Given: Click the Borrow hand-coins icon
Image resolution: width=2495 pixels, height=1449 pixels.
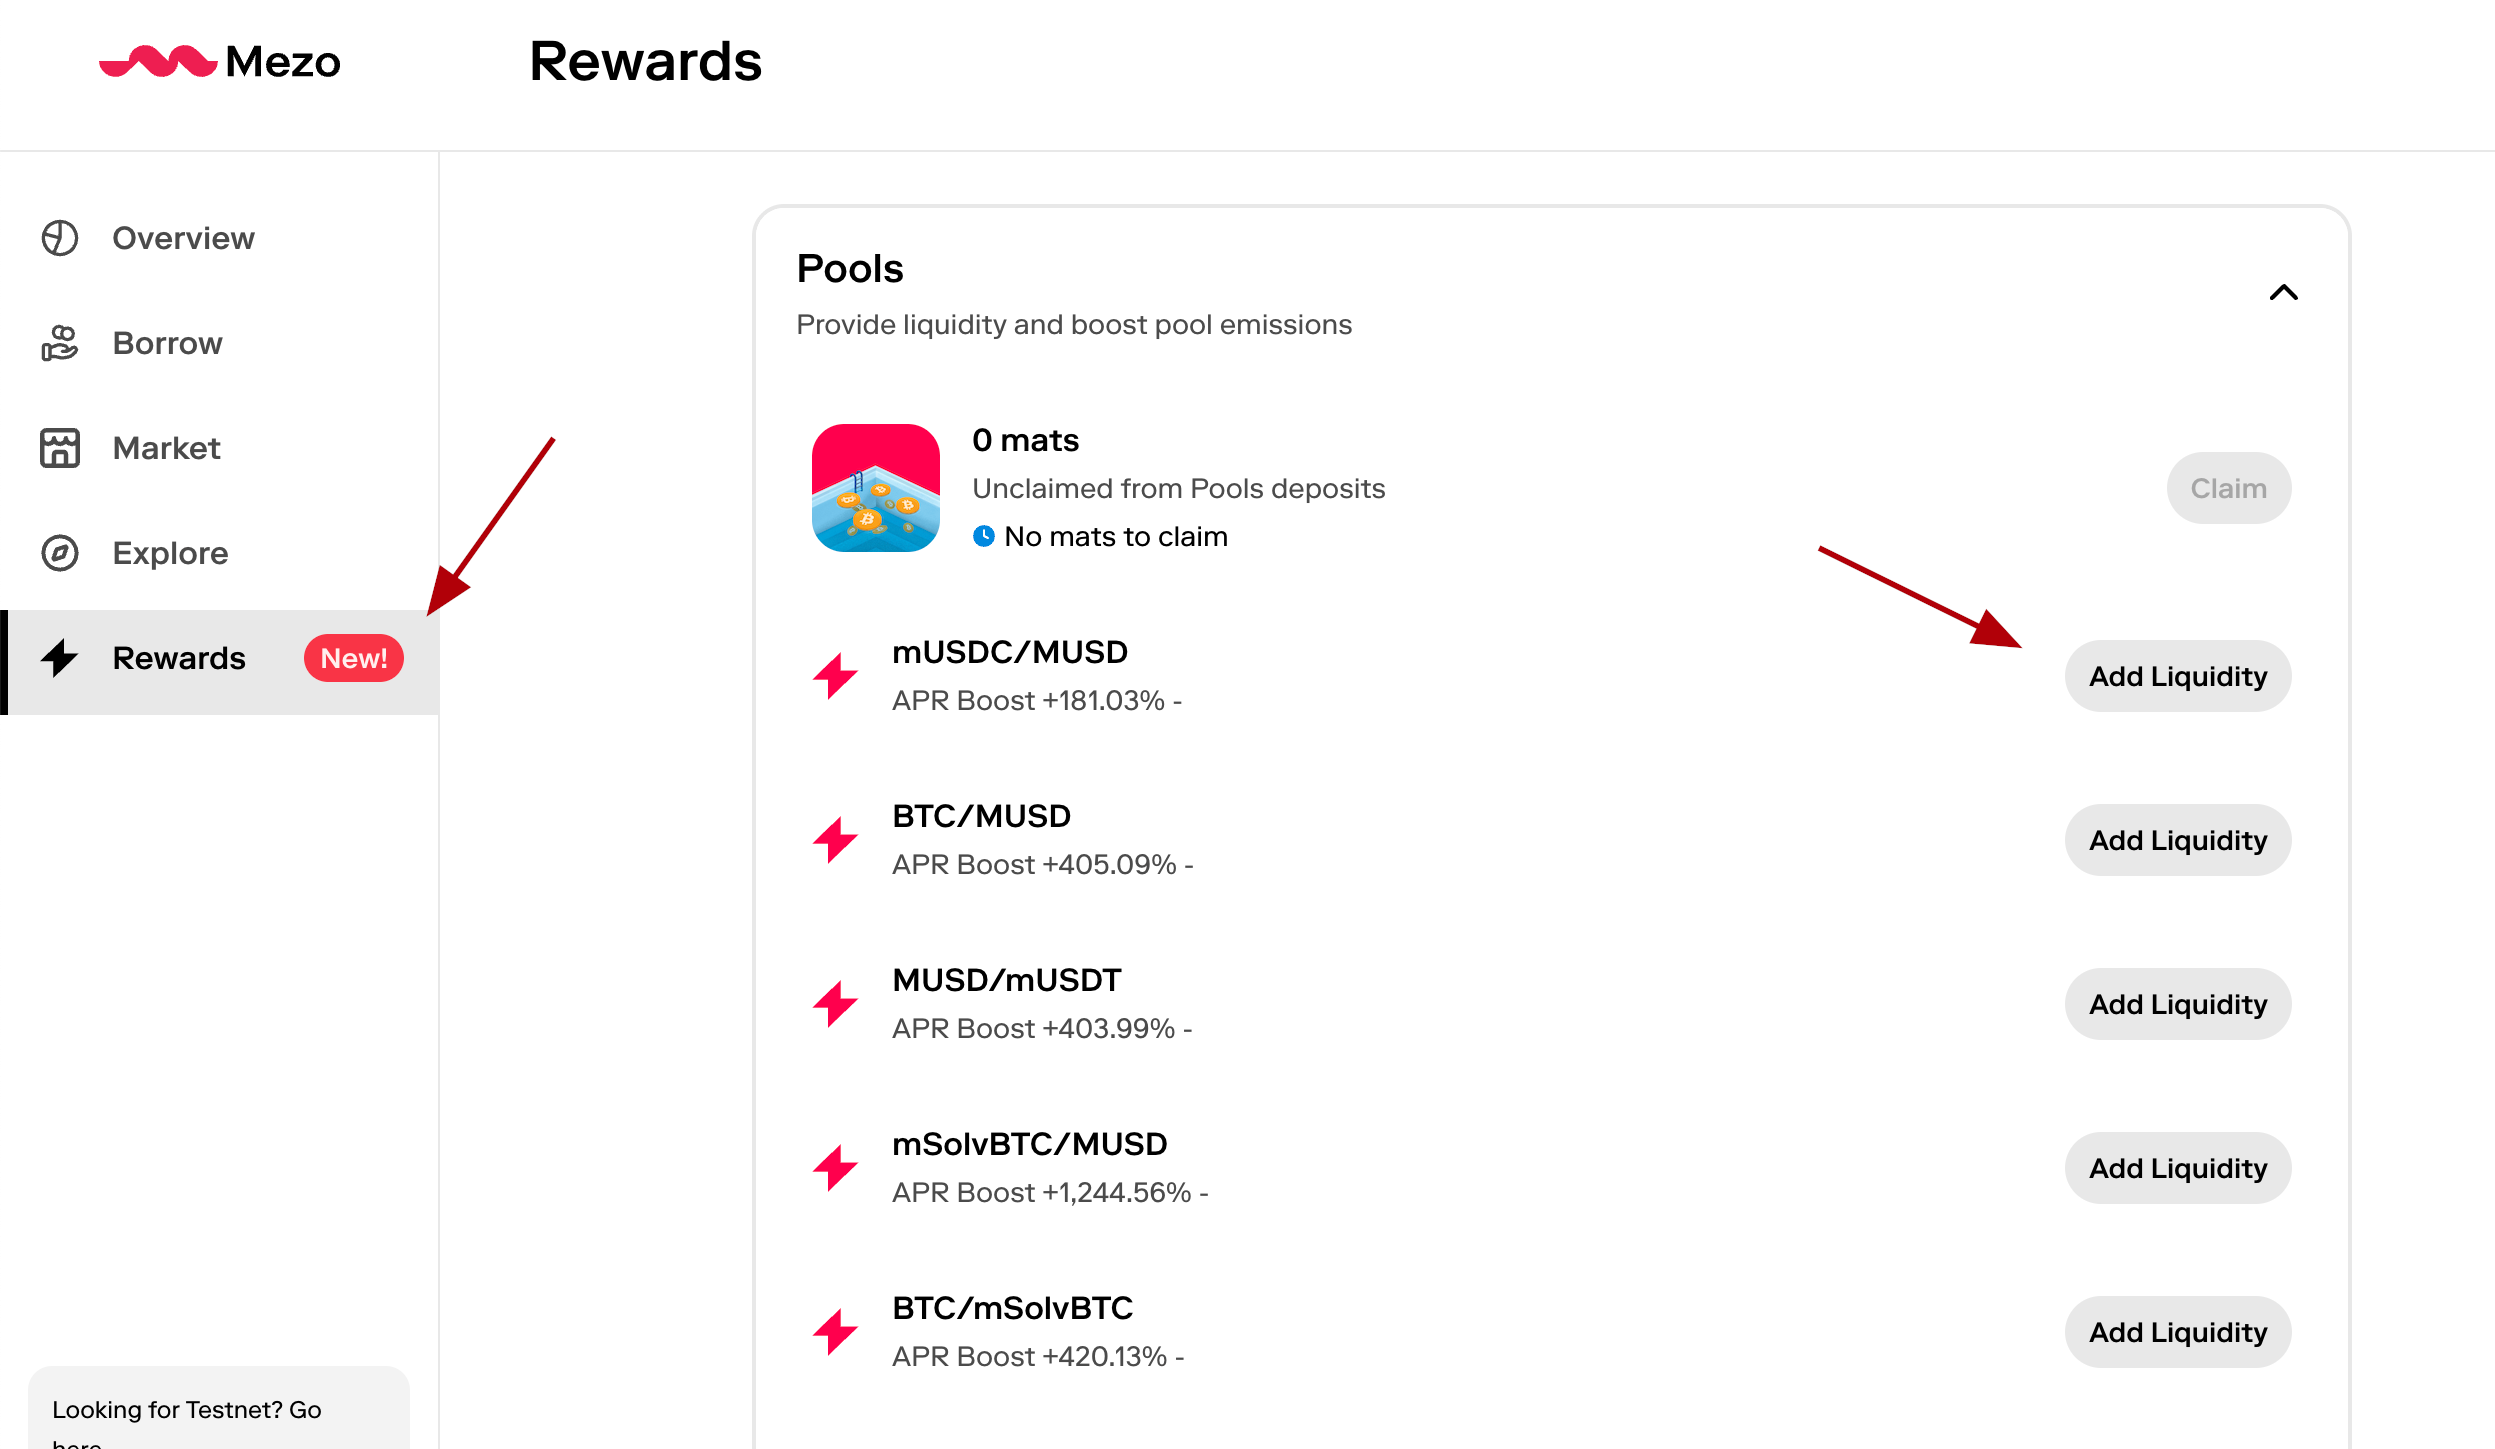Looking at the screenshot, I should pos(60,343).
